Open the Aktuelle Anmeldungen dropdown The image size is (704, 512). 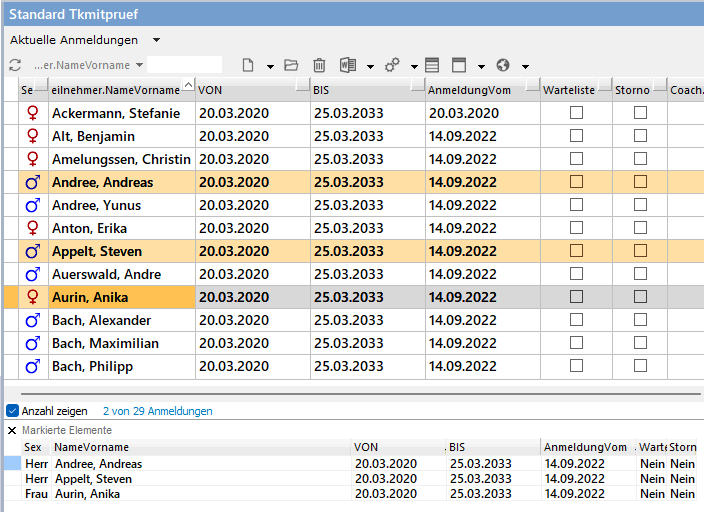(157, 40)
